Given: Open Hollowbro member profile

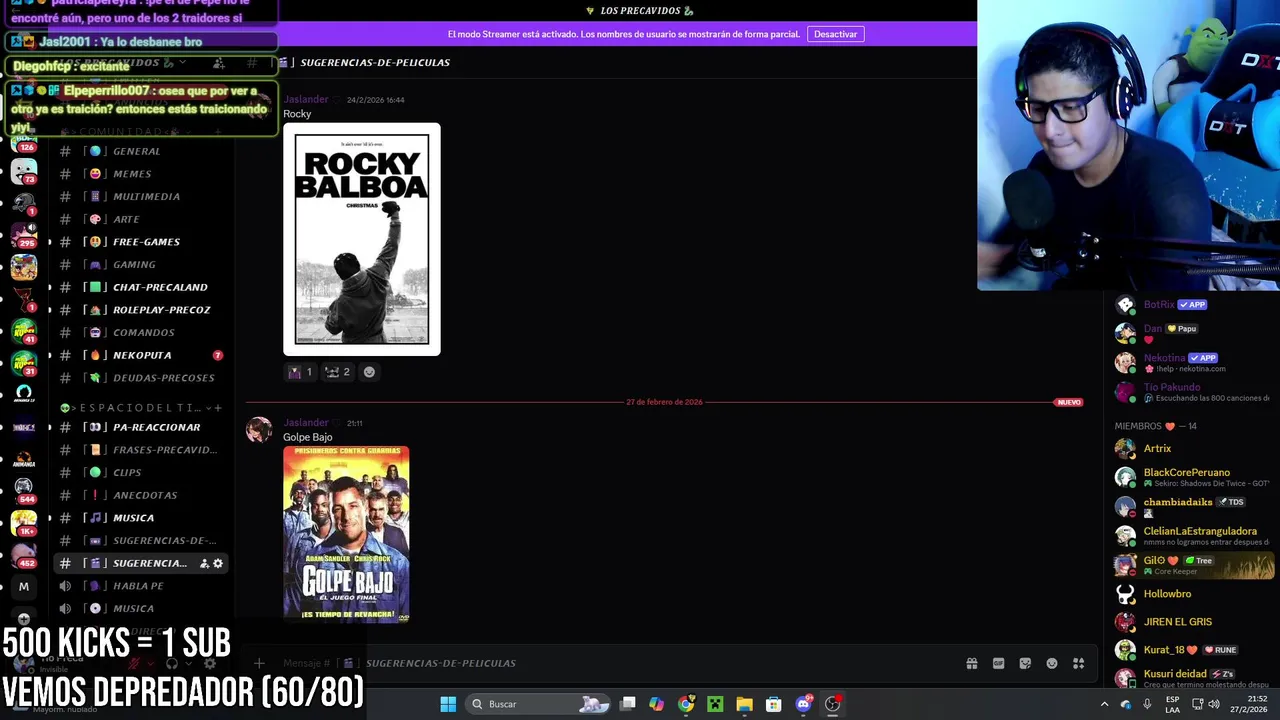Looking at the screenshot, I should (x=1193, y=594).
